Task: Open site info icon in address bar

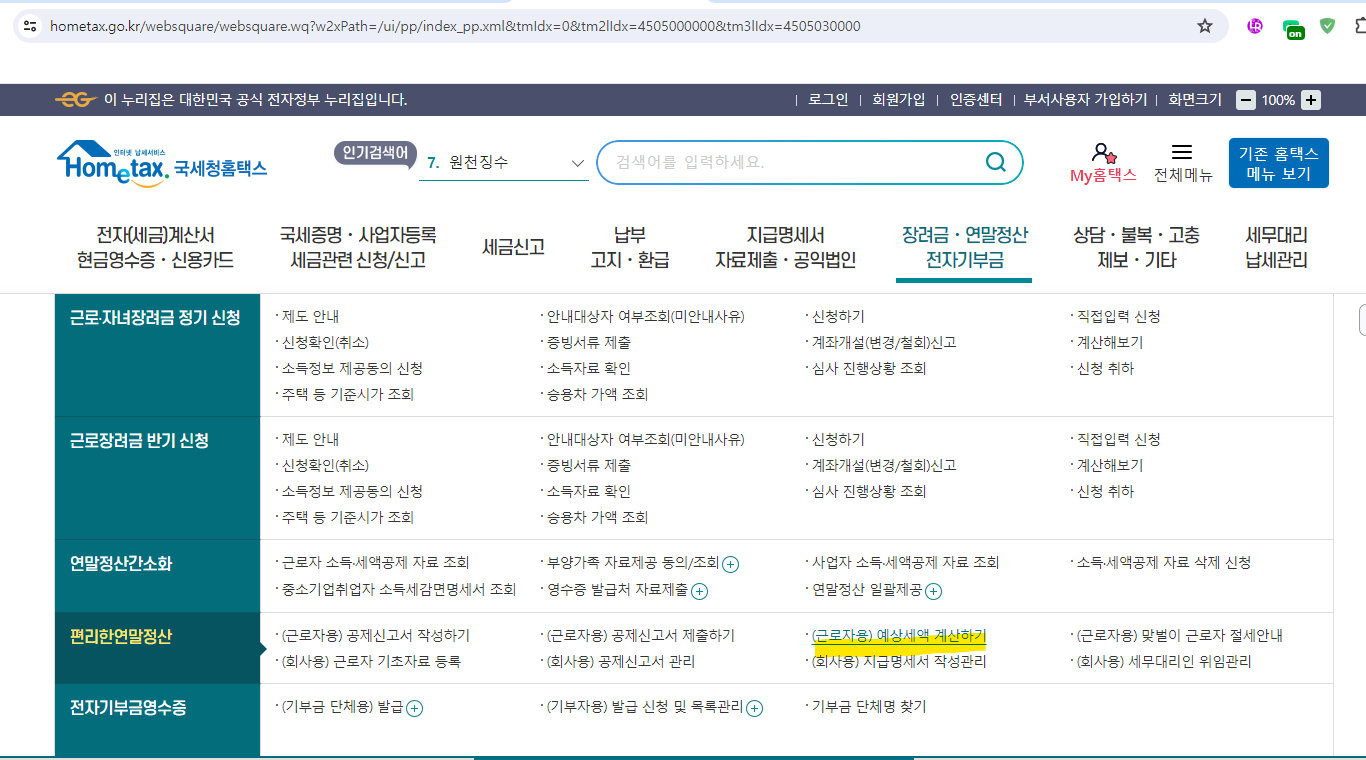Action: [30, 26]
